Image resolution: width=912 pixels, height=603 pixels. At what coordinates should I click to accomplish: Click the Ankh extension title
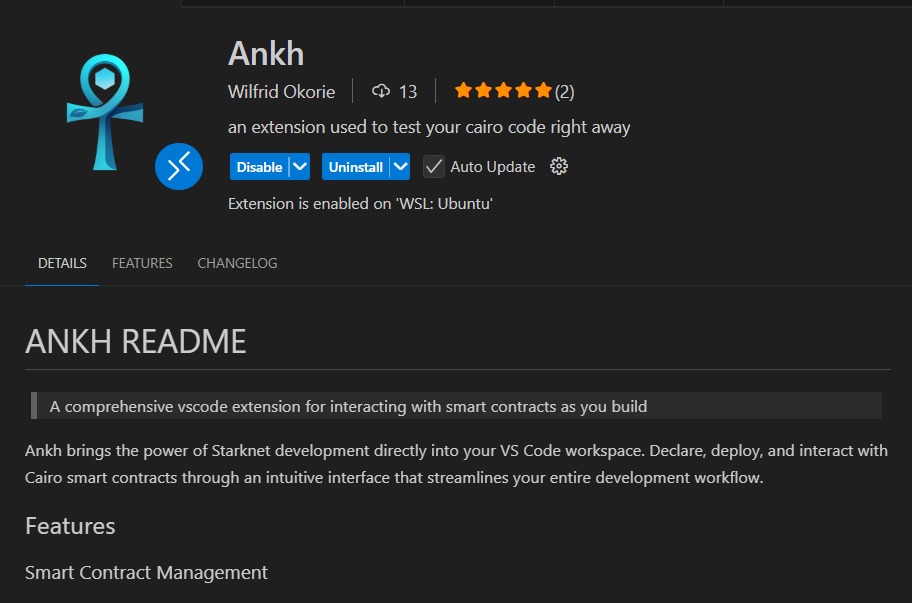(x=266, y=54)
